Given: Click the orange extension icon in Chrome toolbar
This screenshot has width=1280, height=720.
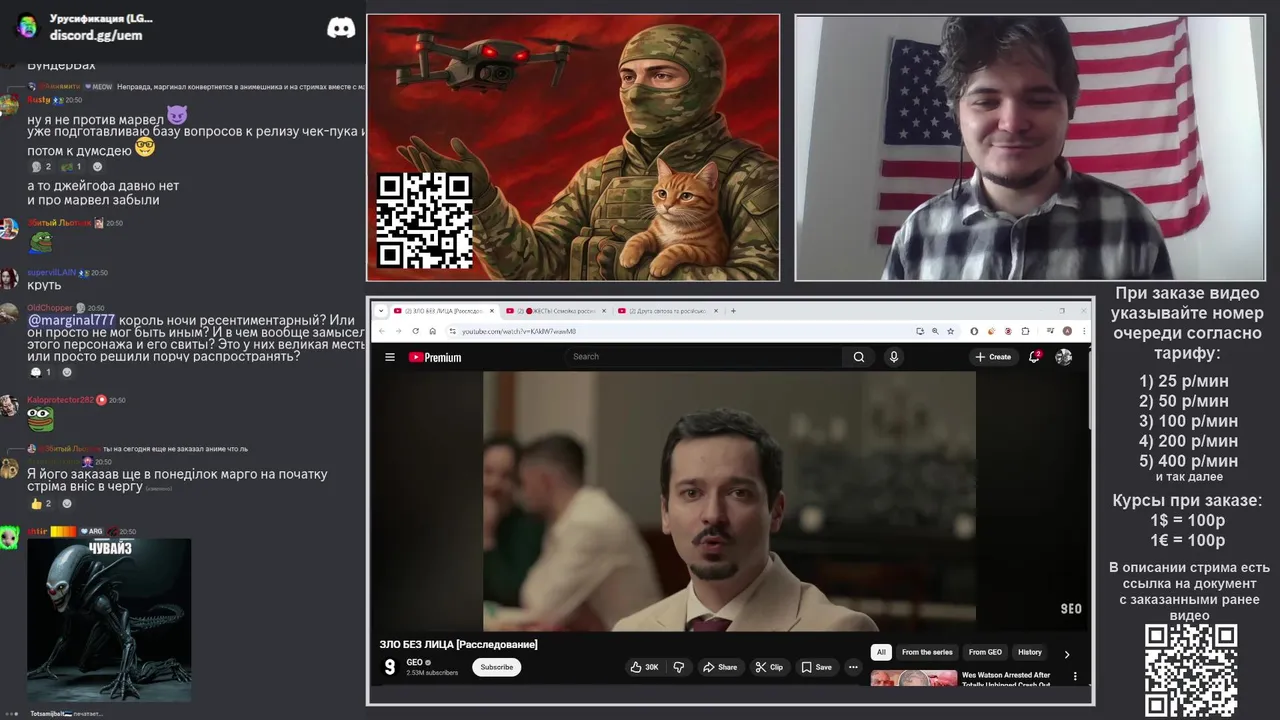Looking at the screenshot, I should point(991,331).
